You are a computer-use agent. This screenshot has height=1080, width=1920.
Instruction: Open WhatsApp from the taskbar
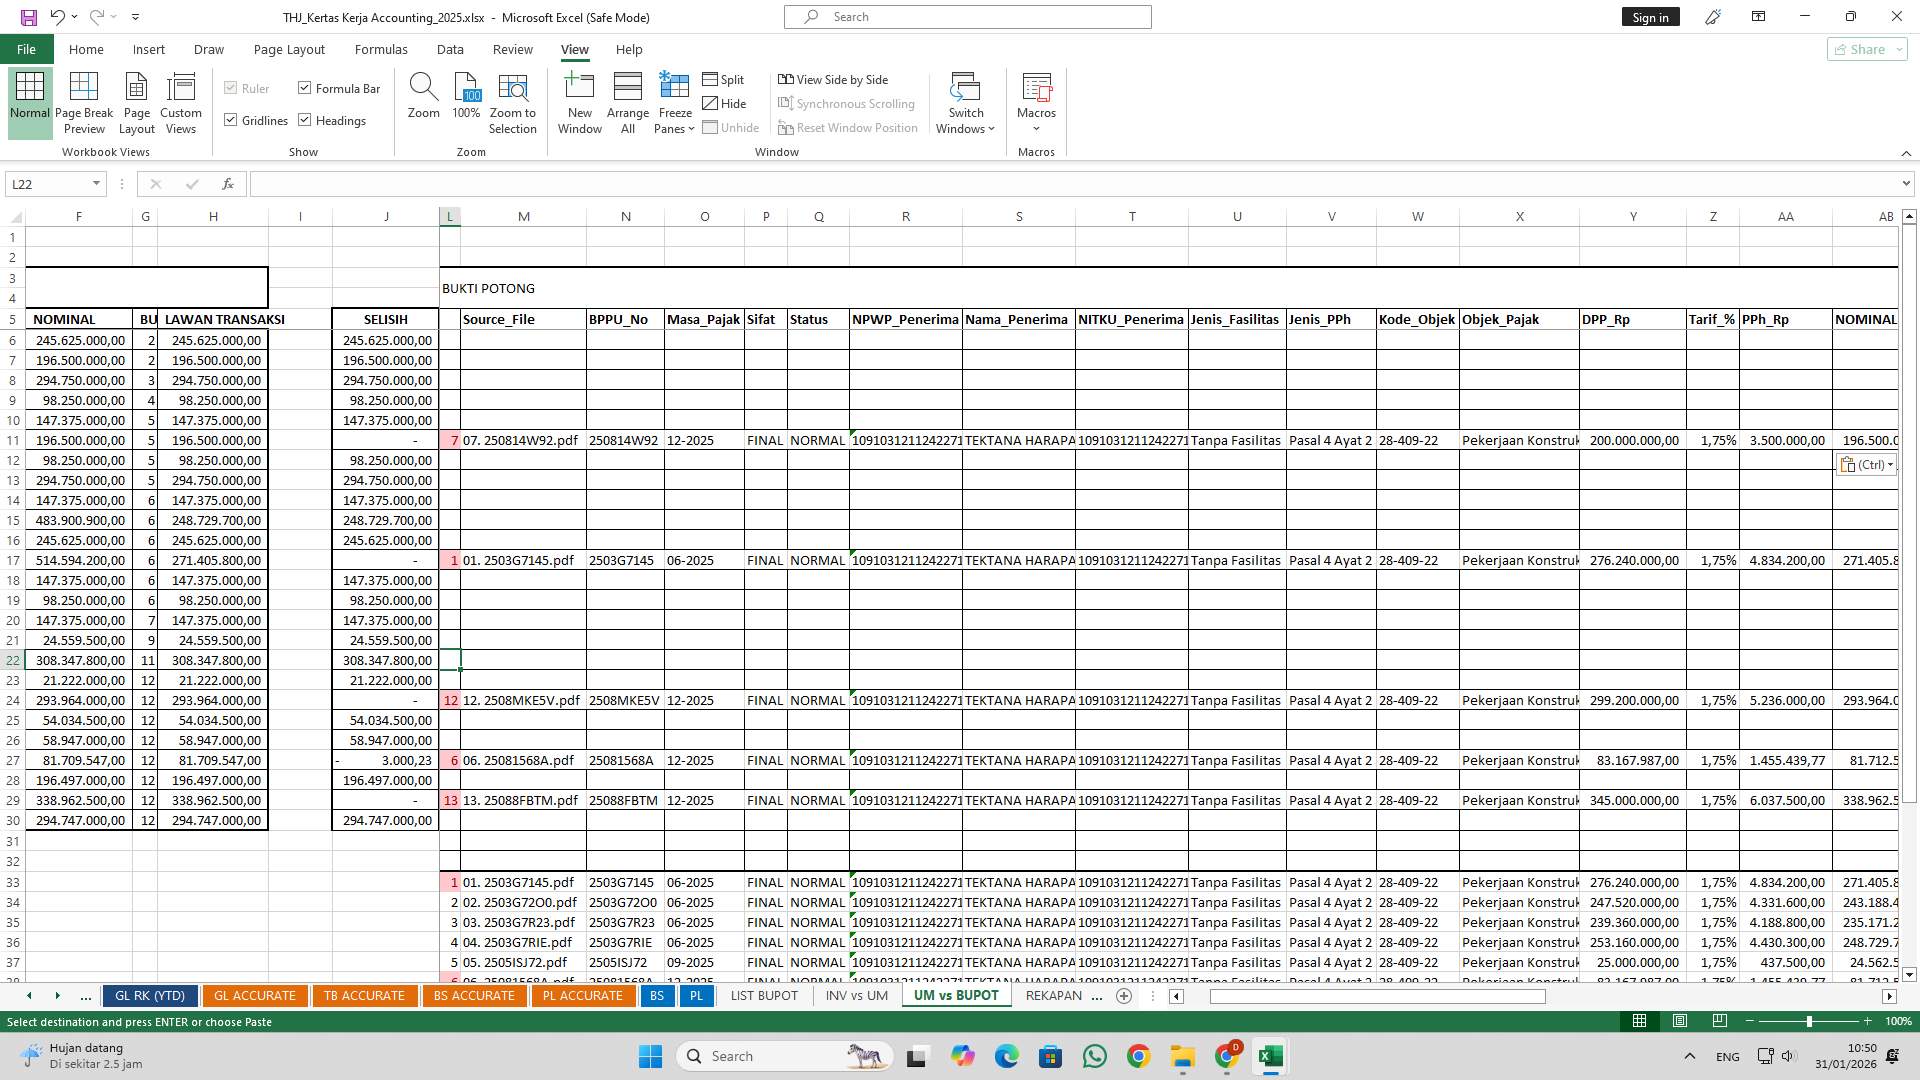click(1095, 1056)
